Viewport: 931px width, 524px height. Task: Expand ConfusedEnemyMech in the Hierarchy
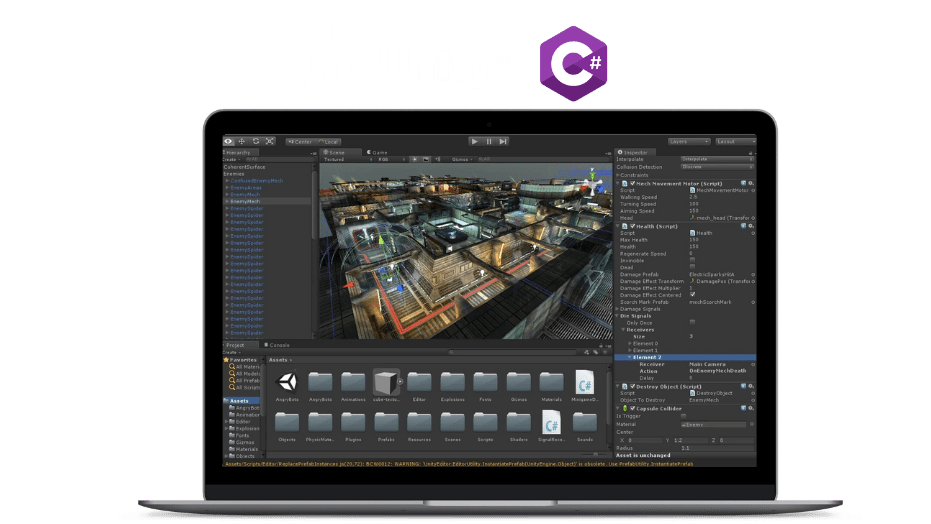pyautogui.click(x=227, y=181)
